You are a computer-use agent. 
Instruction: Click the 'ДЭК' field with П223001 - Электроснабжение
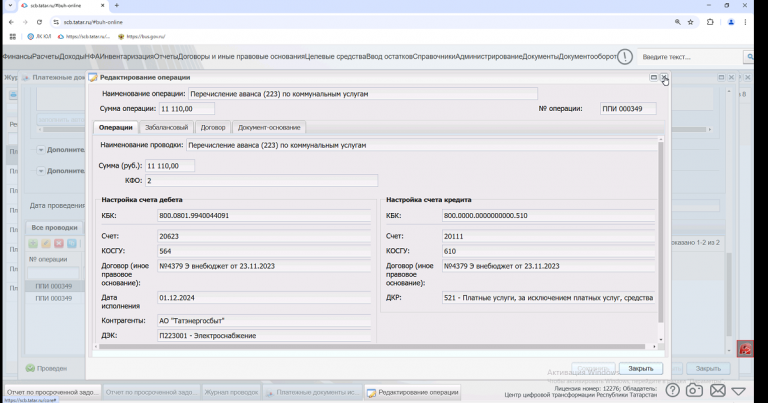pyautogui.click(x=264, y=336)
